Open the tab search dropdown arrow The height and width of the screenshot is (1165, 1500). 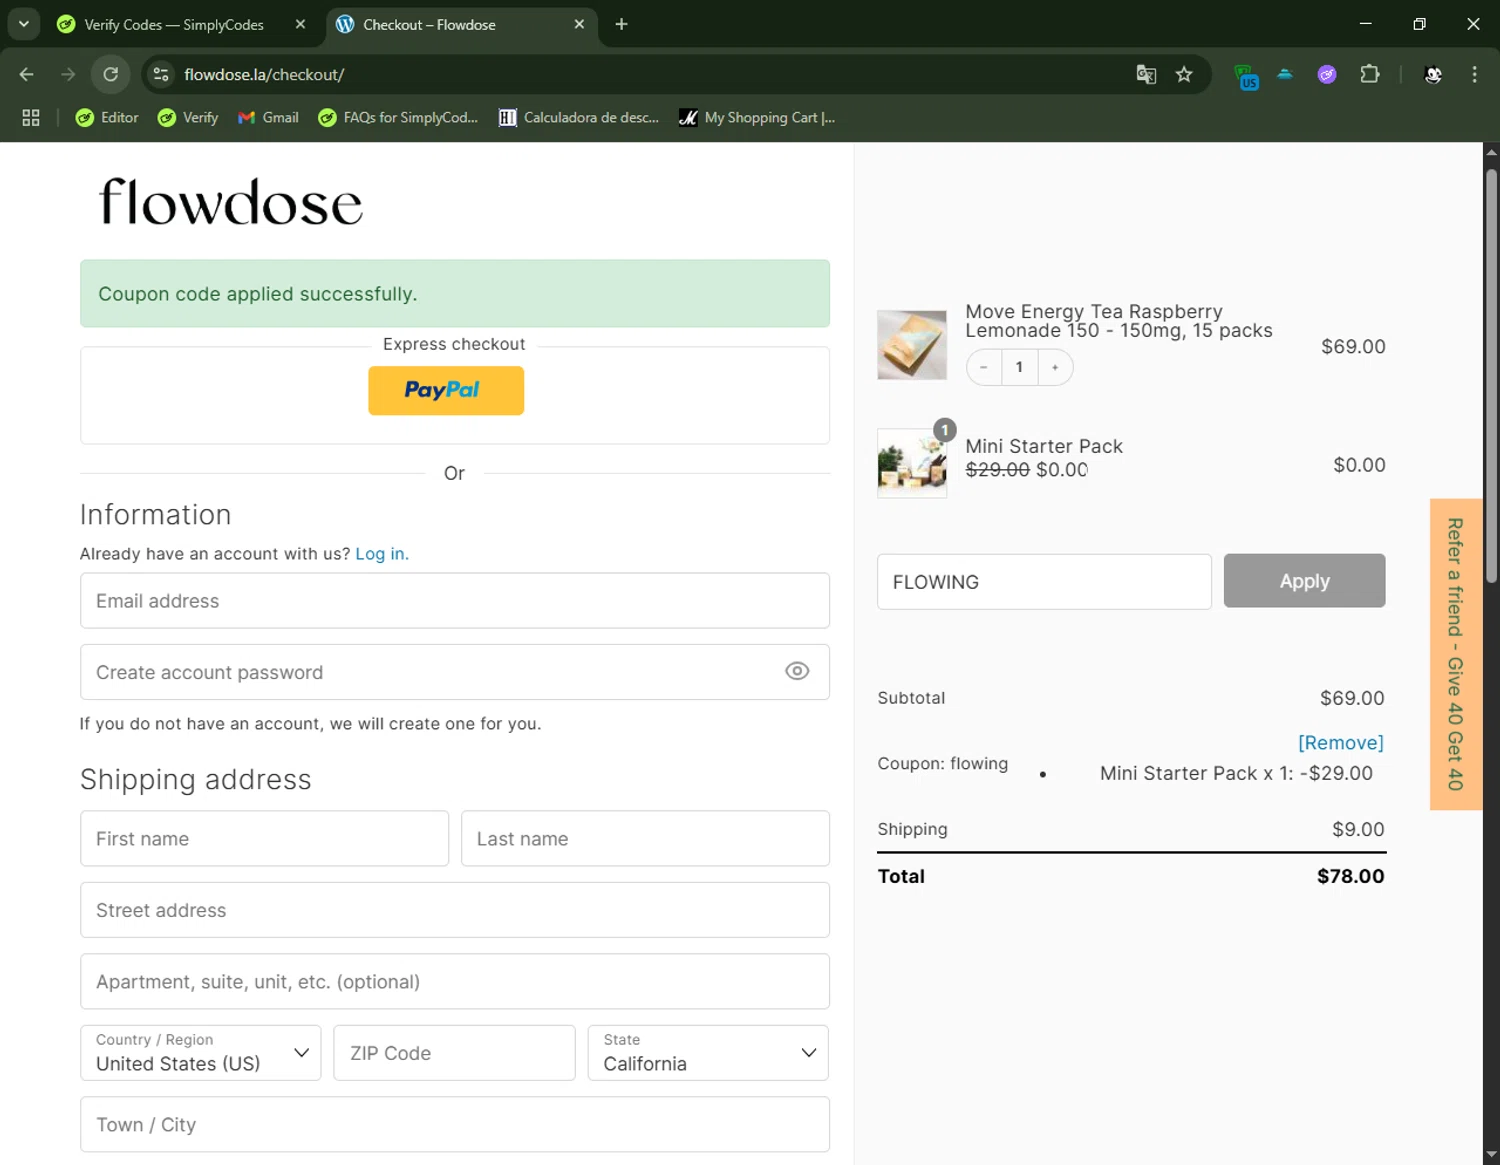24,24
